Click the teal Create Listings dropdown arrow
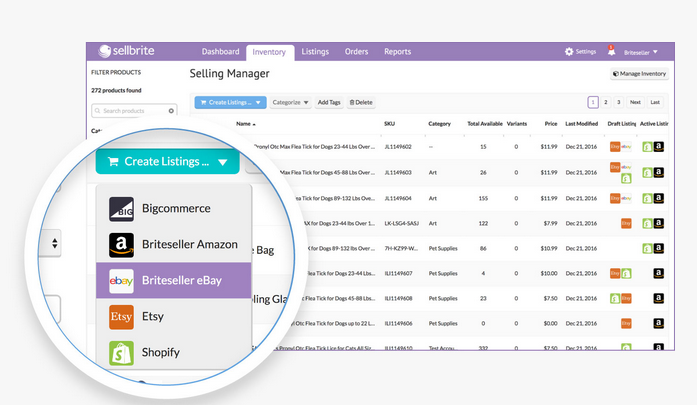Image resolution: width=697 pixels, height=405 pixels. coord(223,162)
